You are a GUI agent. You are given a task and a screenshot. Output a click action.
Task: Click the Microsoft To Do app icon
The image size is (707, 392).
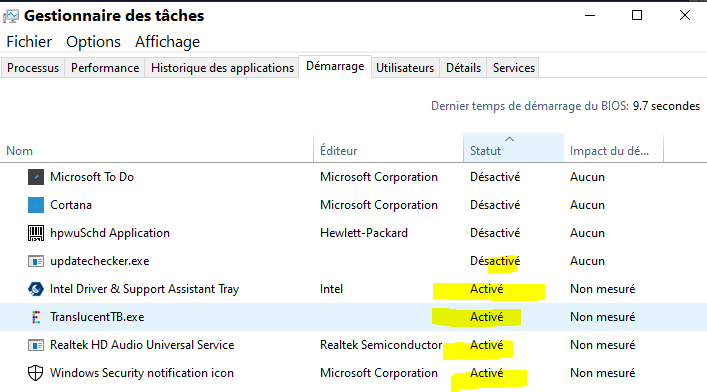36,177
